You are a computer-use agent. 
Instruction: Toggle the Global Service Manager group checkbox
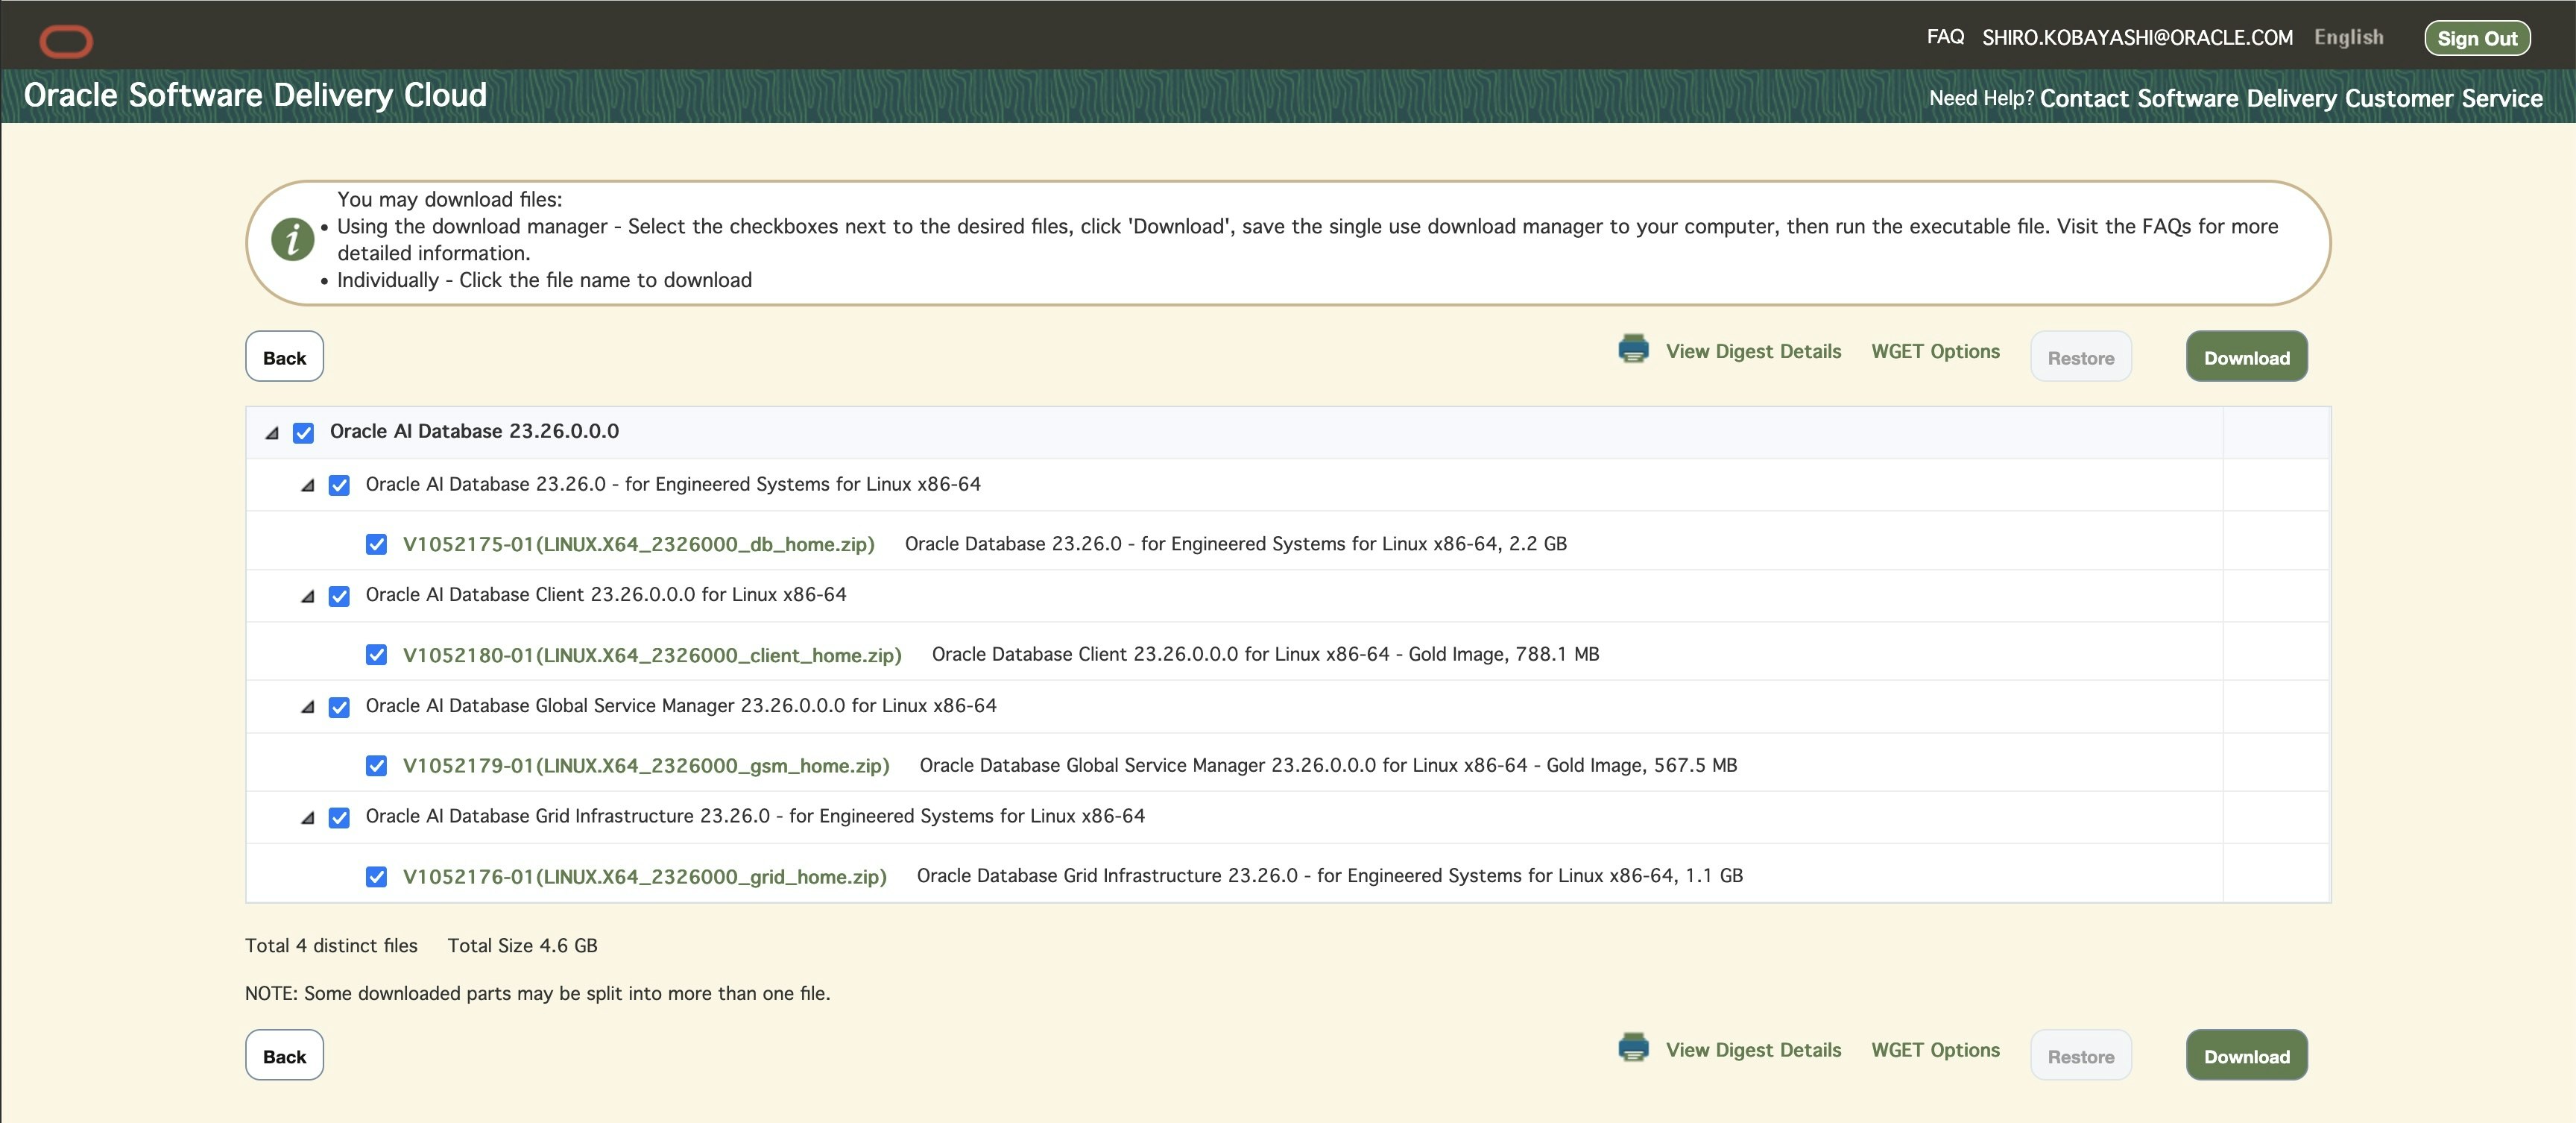(339, 707)
